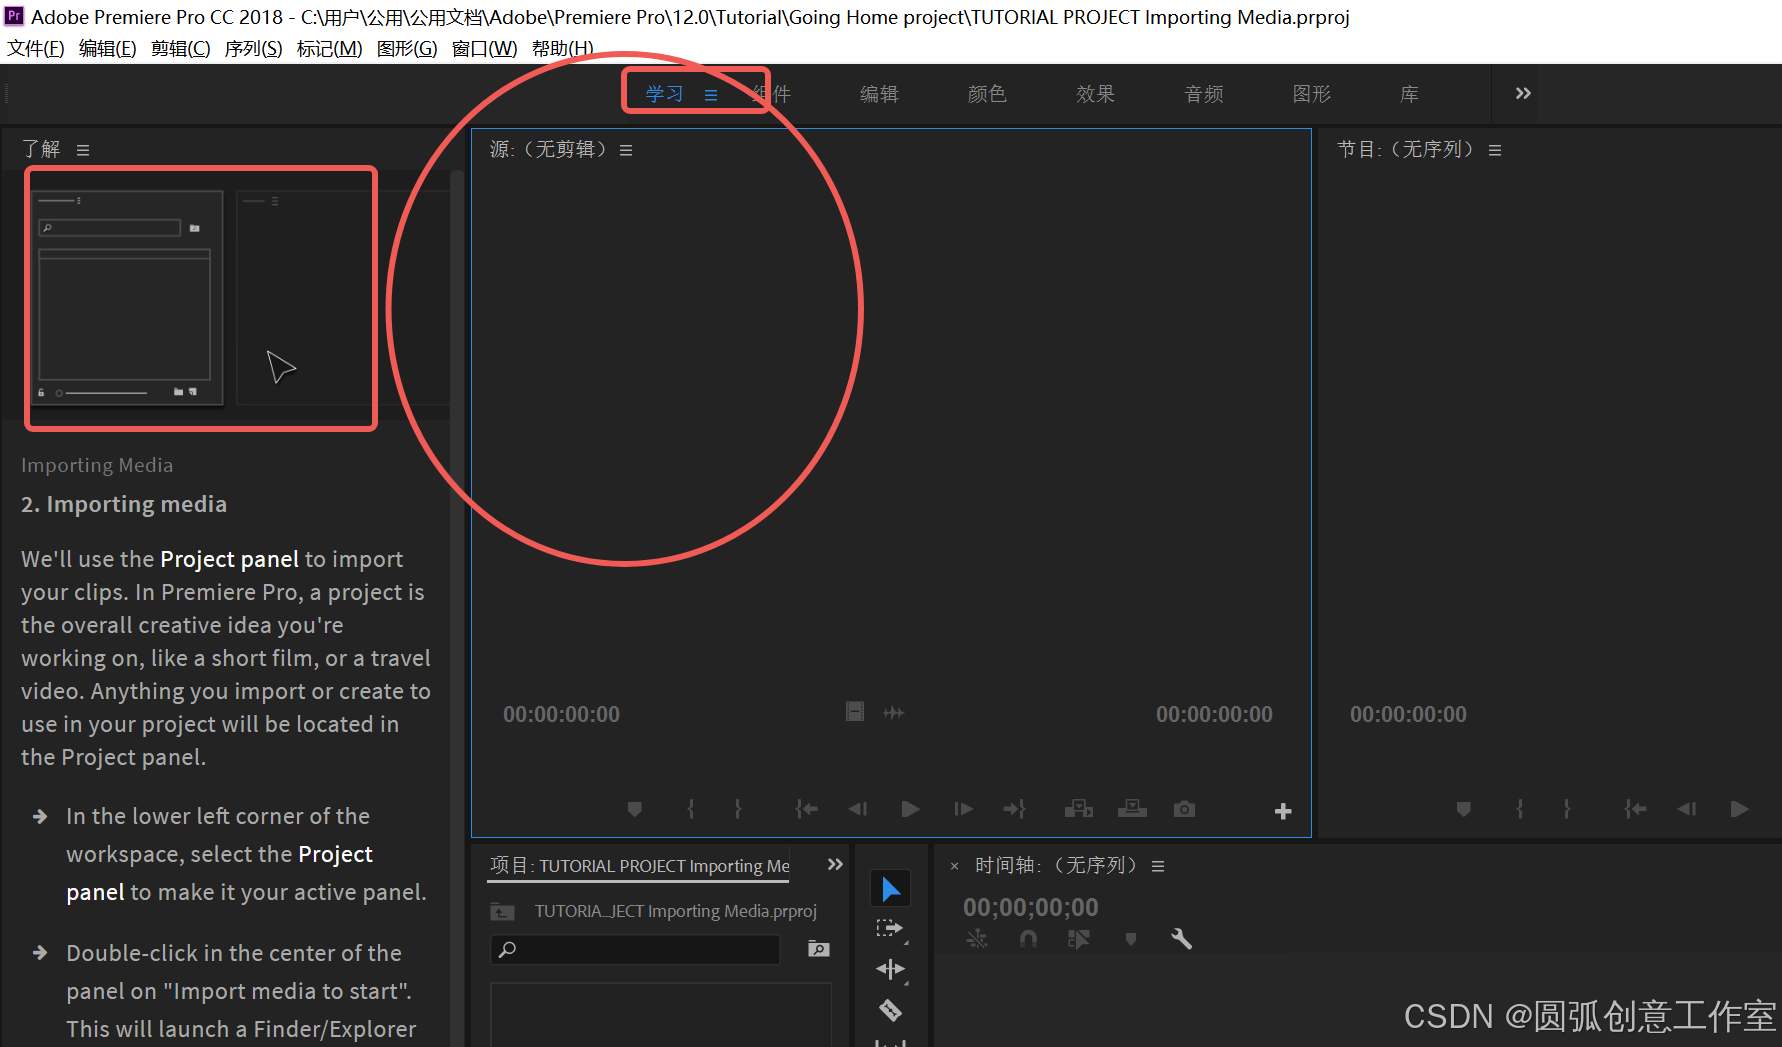The width and height of the screenshot is (1782, 1047).
Task: Open the 序列(S) menu
Action: [x=254, y=48]
